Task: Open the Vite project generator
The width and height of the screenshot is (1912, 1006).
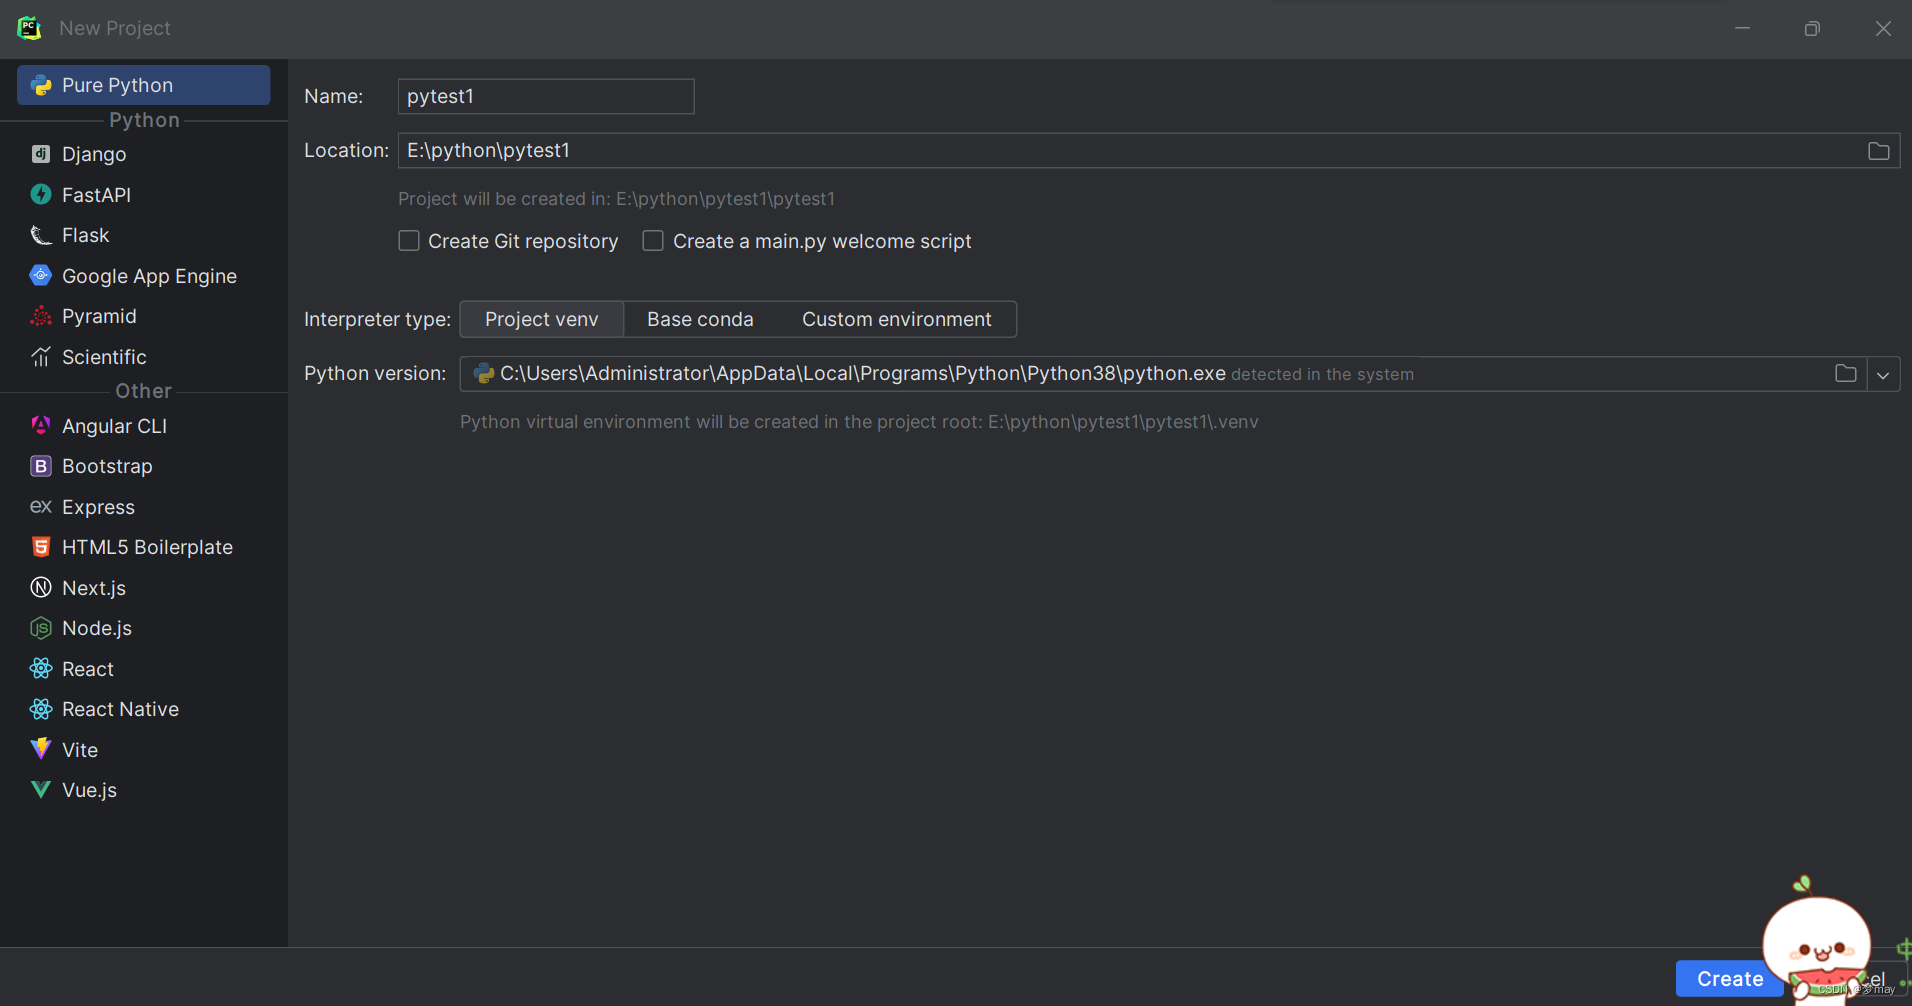Action: 40,749
